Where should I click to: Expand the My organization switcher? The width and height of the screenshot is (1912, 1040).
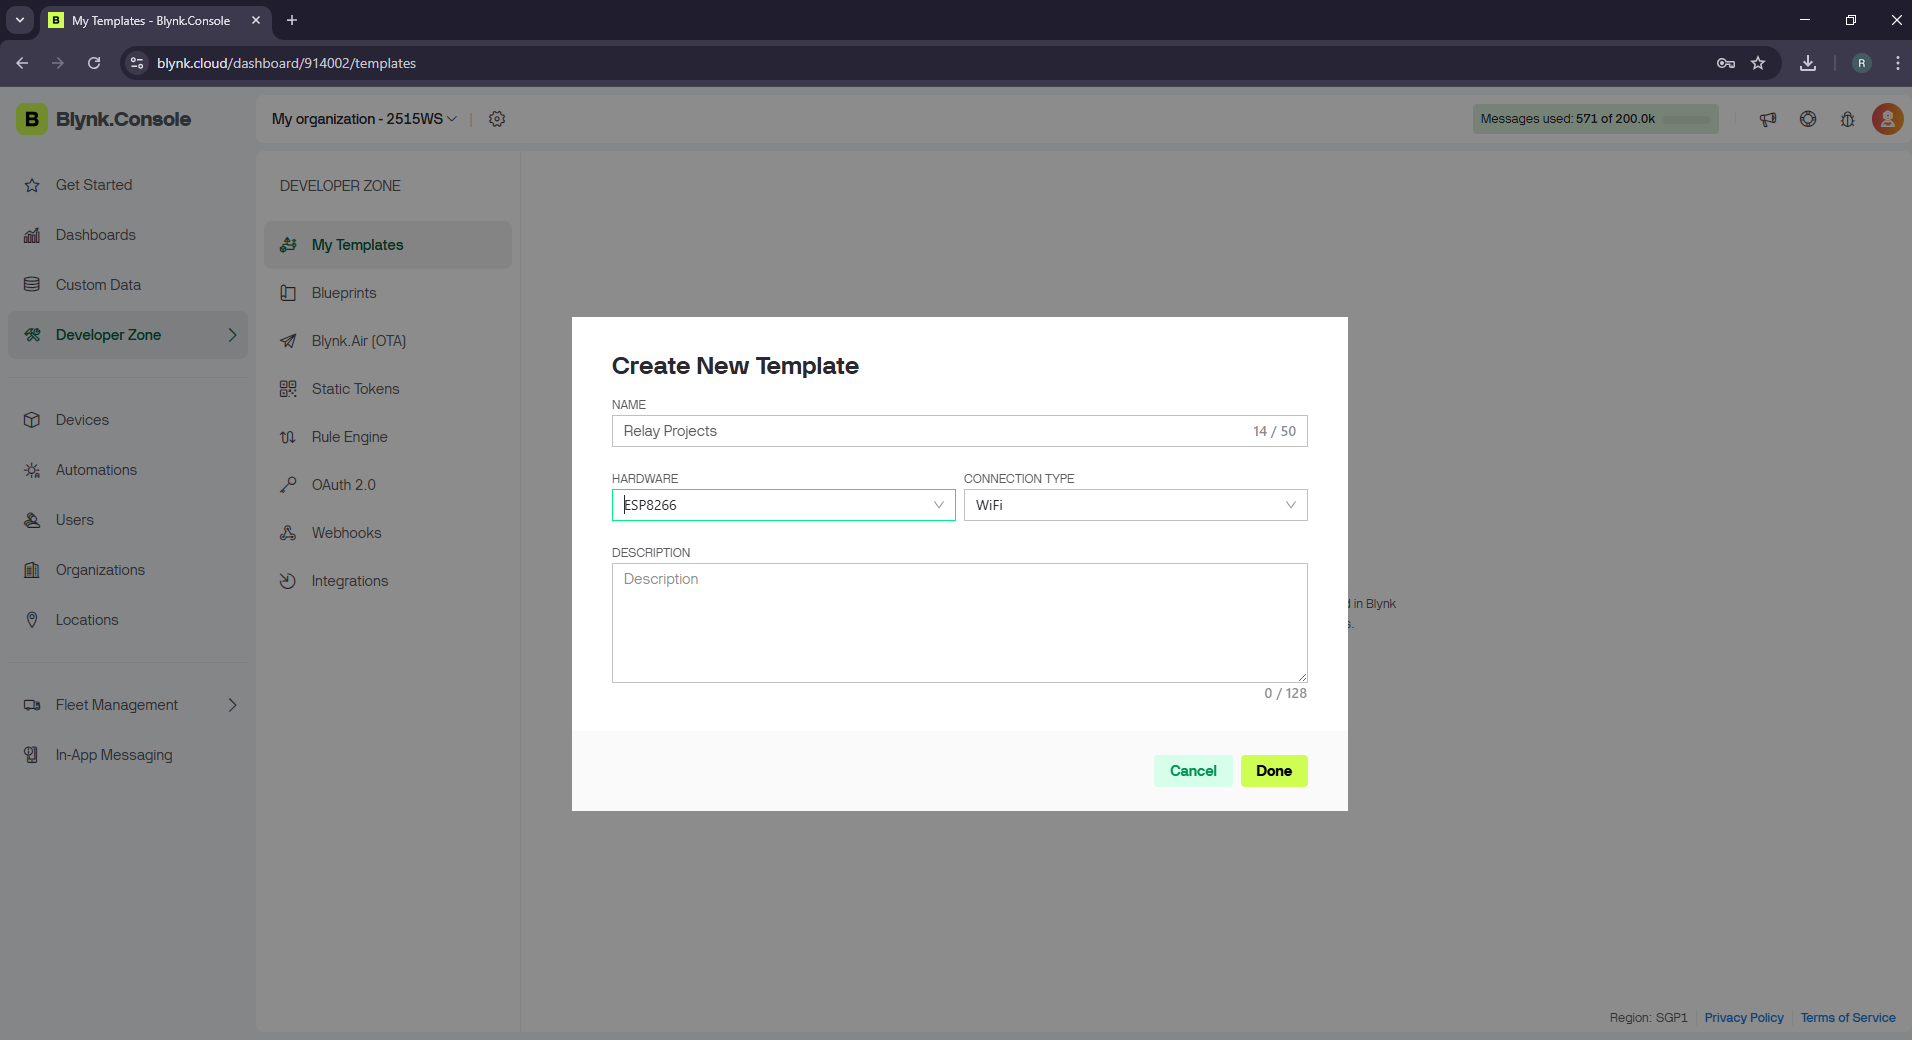[364, 119]
